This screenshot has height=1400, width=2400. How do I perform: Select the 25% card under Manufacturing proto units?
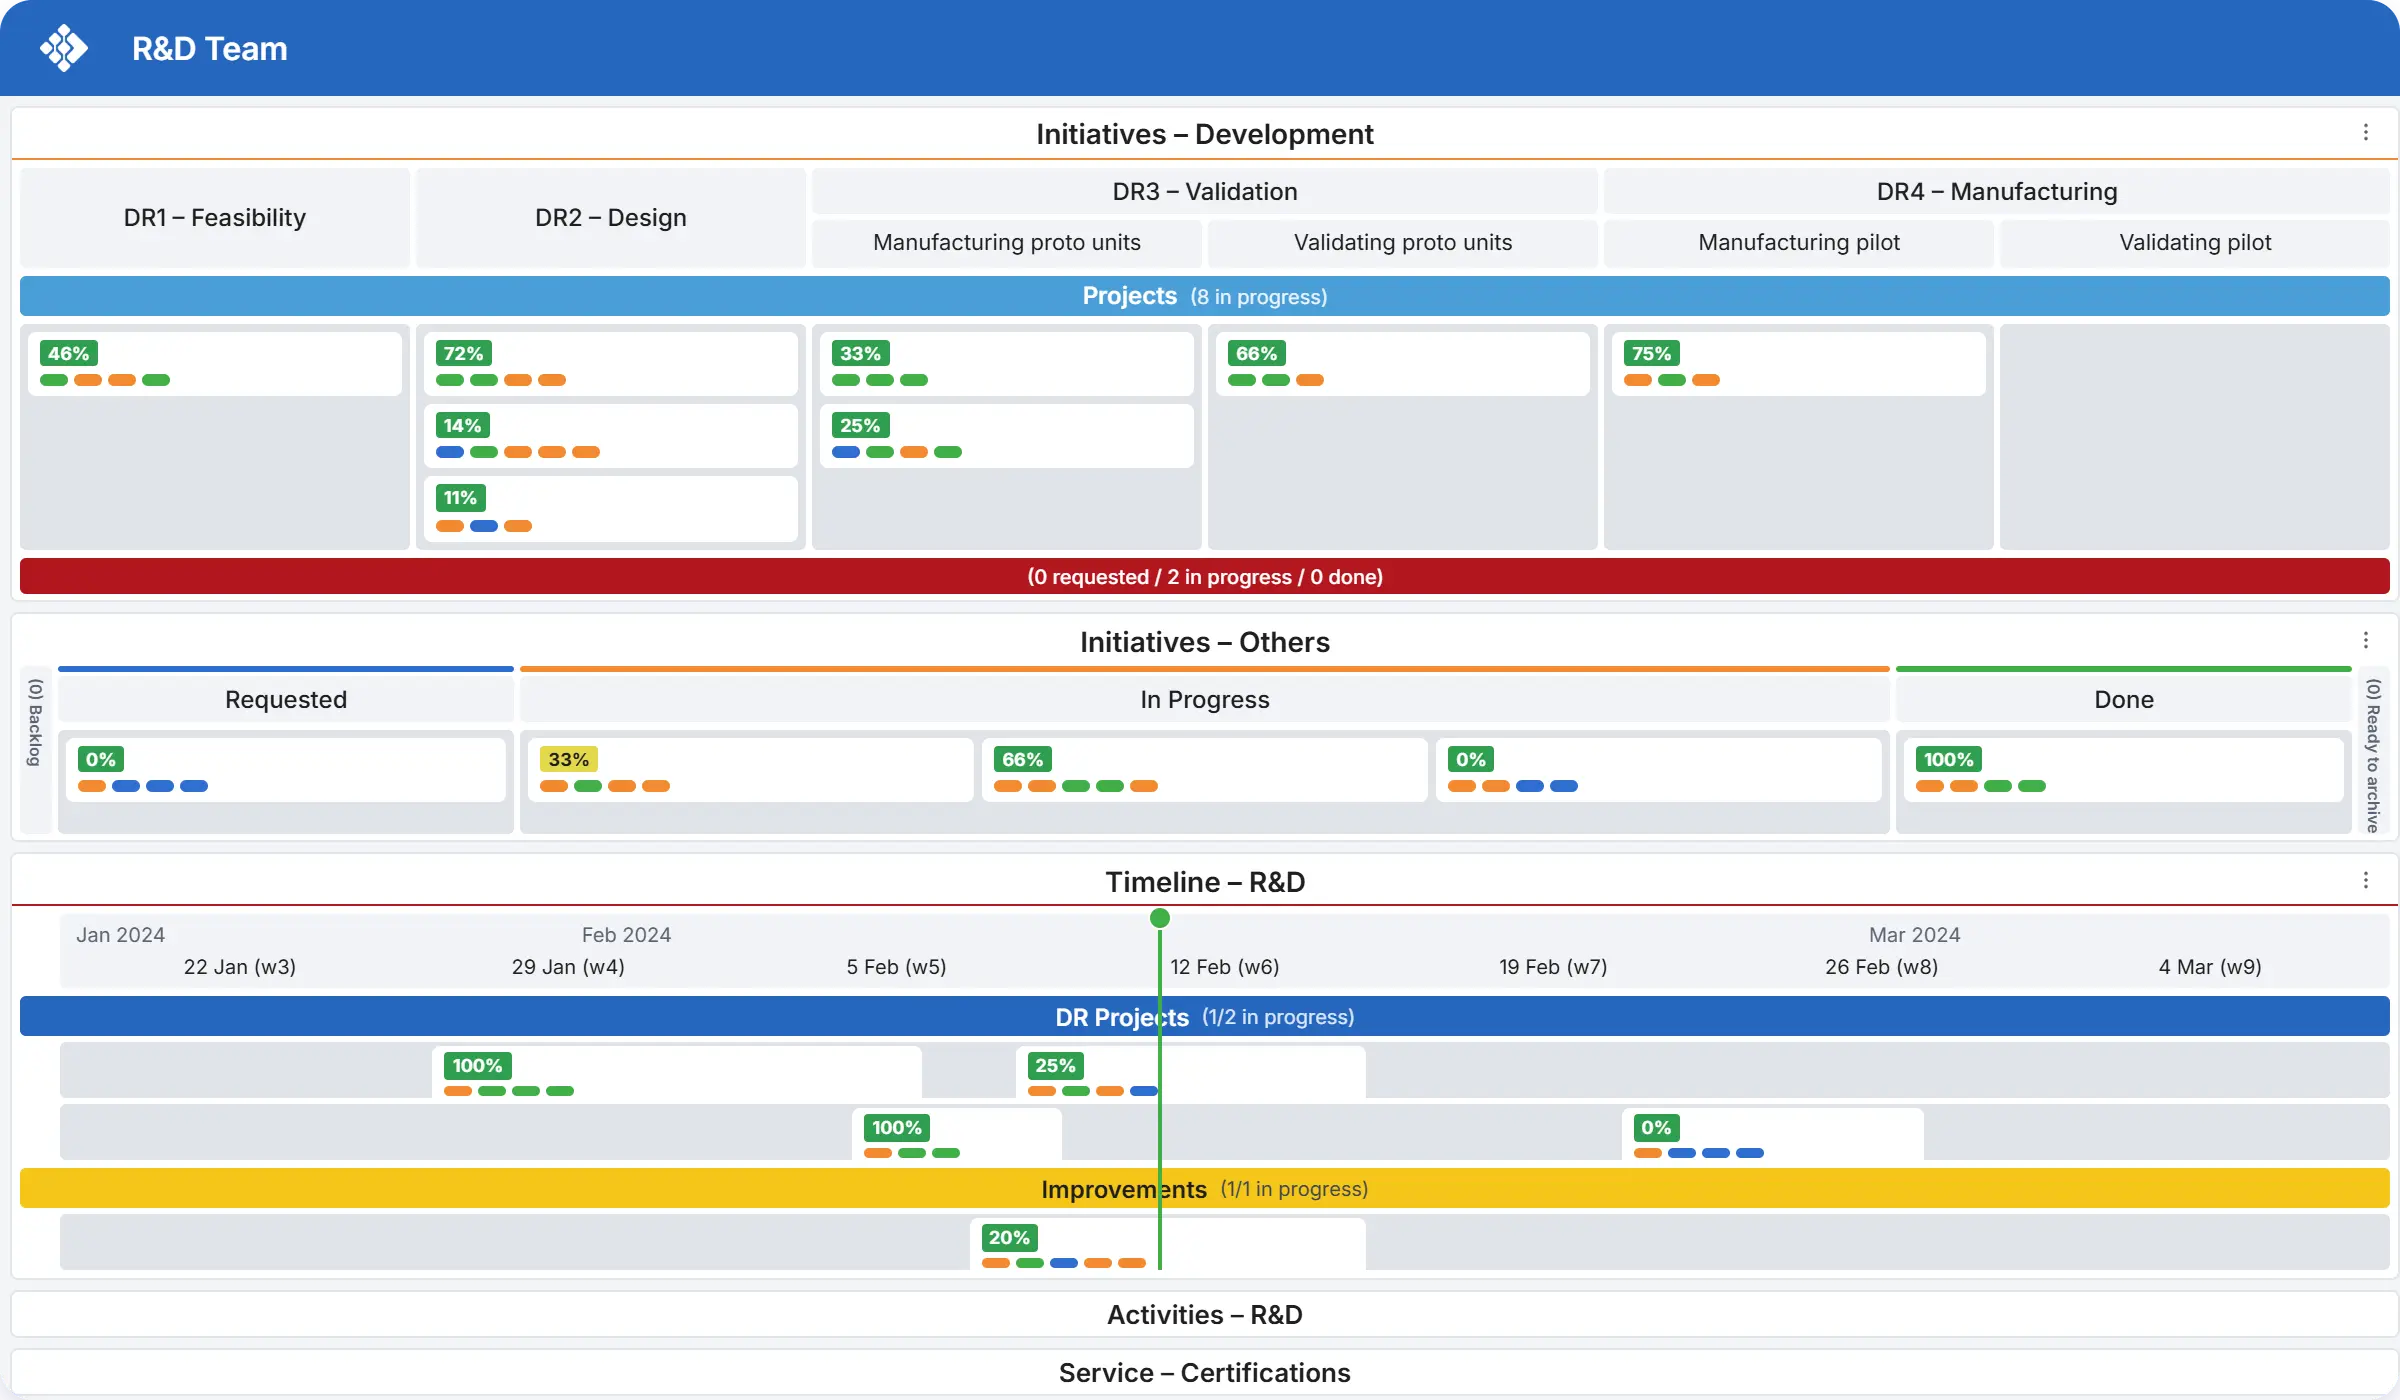pos(1007,436)
